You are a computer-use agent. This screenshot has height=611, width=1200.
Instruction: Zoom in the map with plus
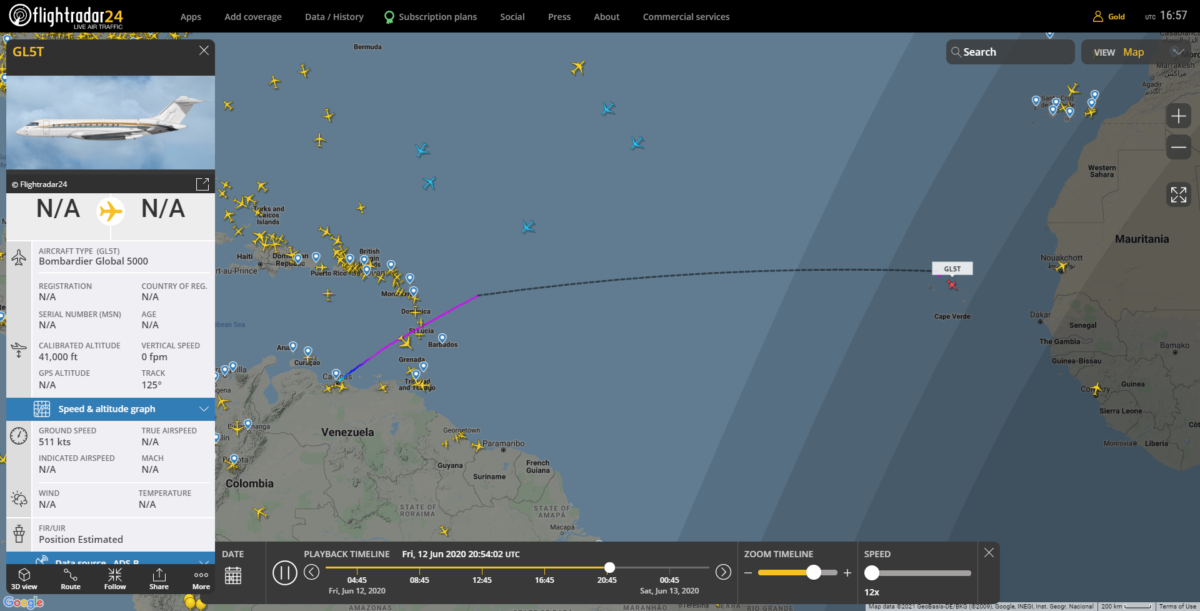(x=1178, y=116)
